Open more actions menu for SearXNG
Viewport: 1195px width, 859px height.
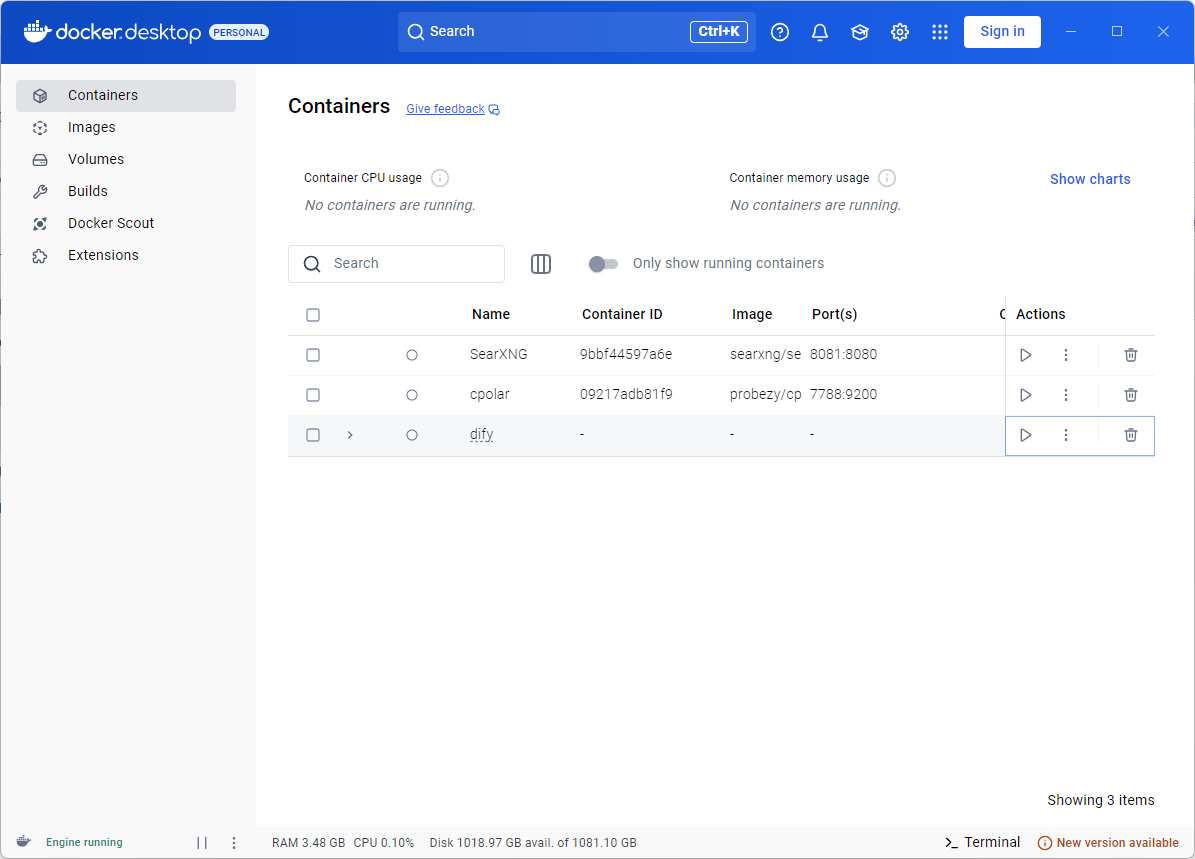[1065, 355]
